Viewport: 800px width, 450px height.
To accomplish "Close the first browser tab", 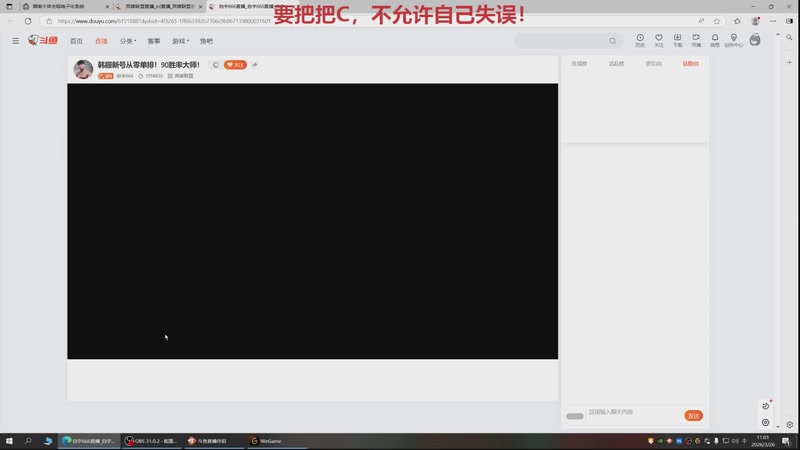I will 107,7.
